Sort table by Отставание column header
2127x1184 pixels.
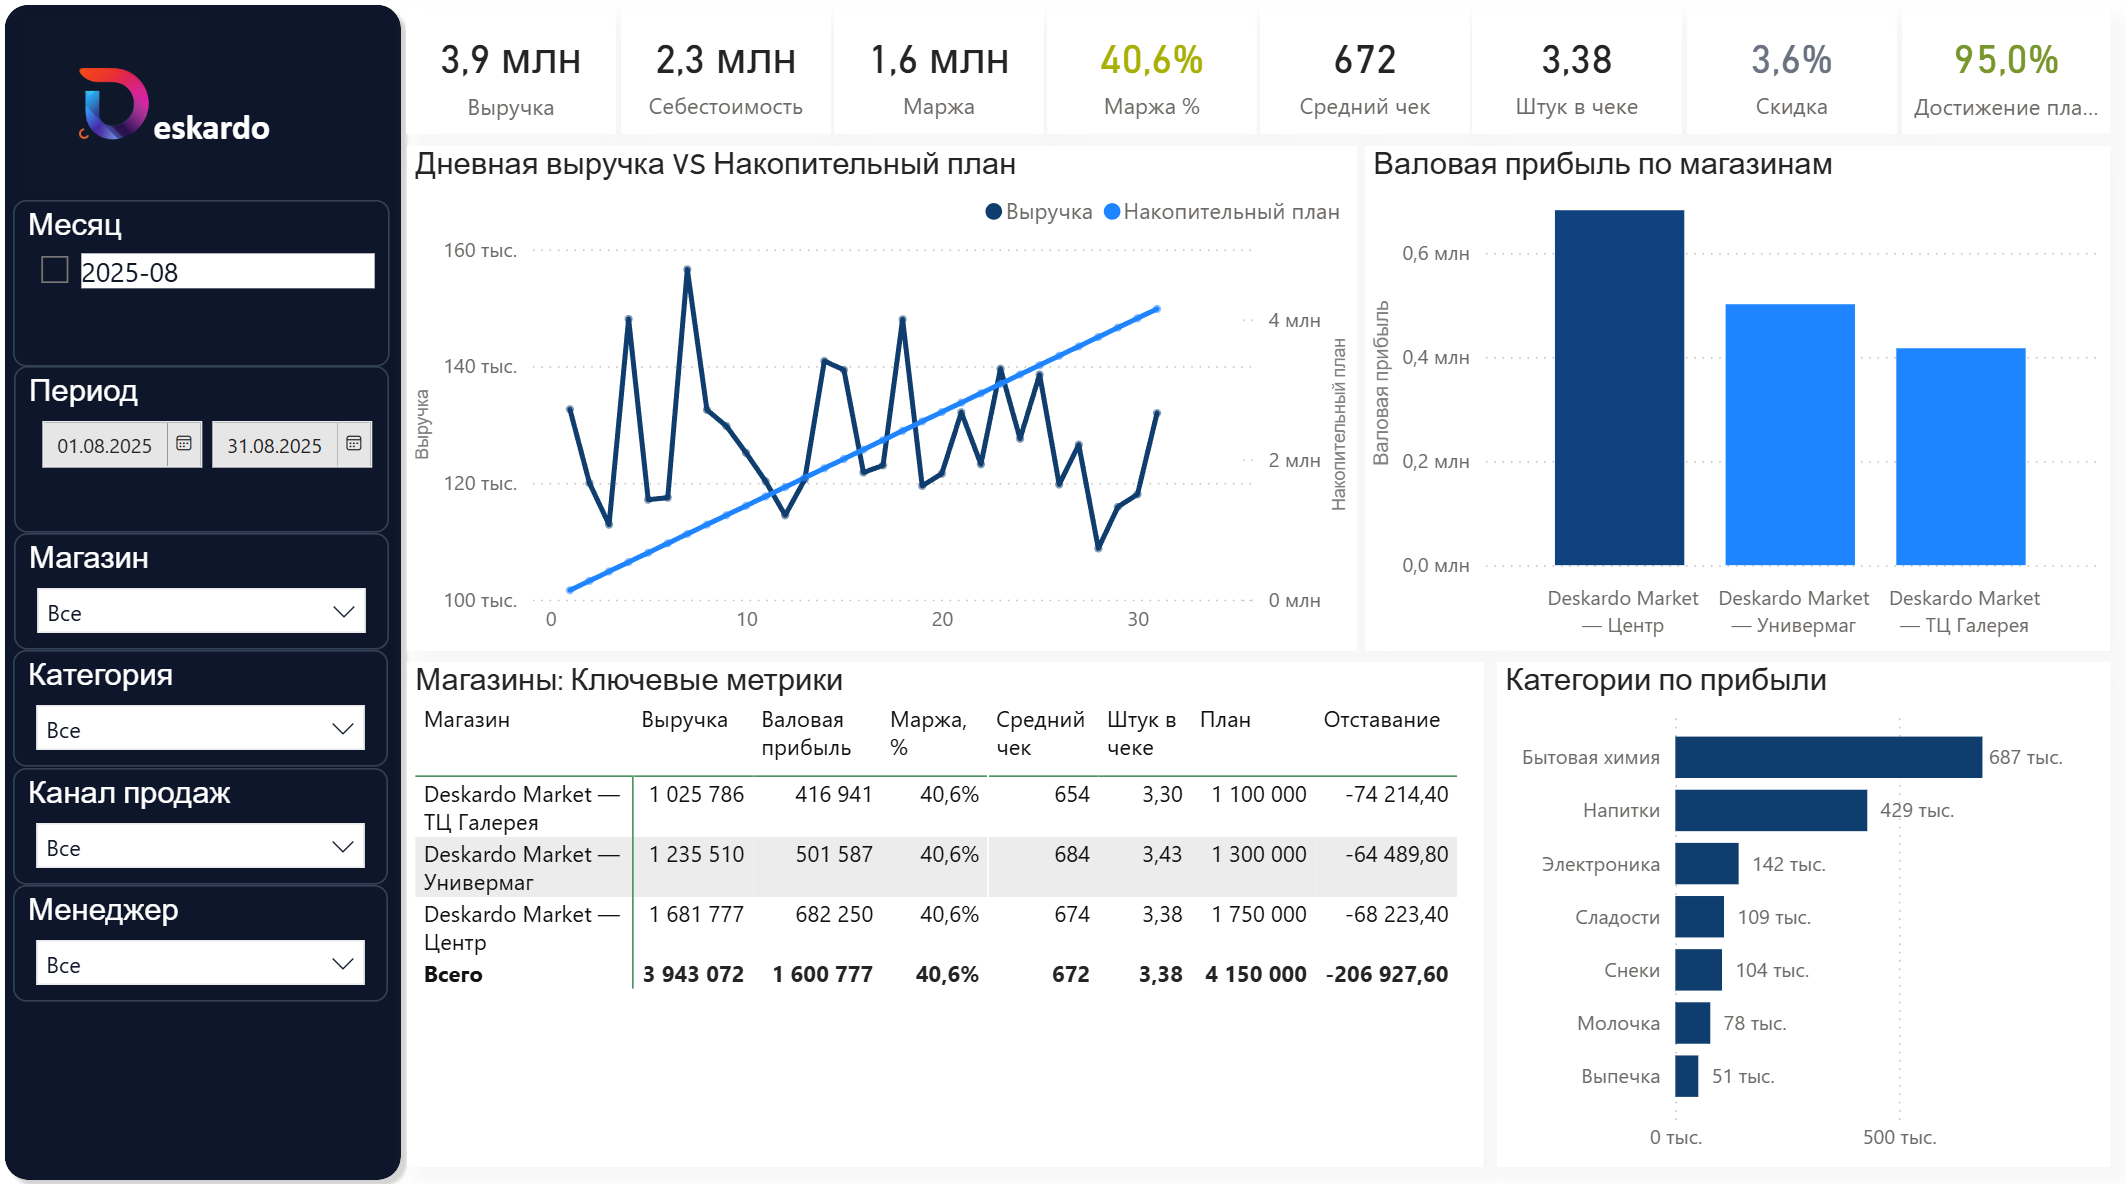point(1382,720)
